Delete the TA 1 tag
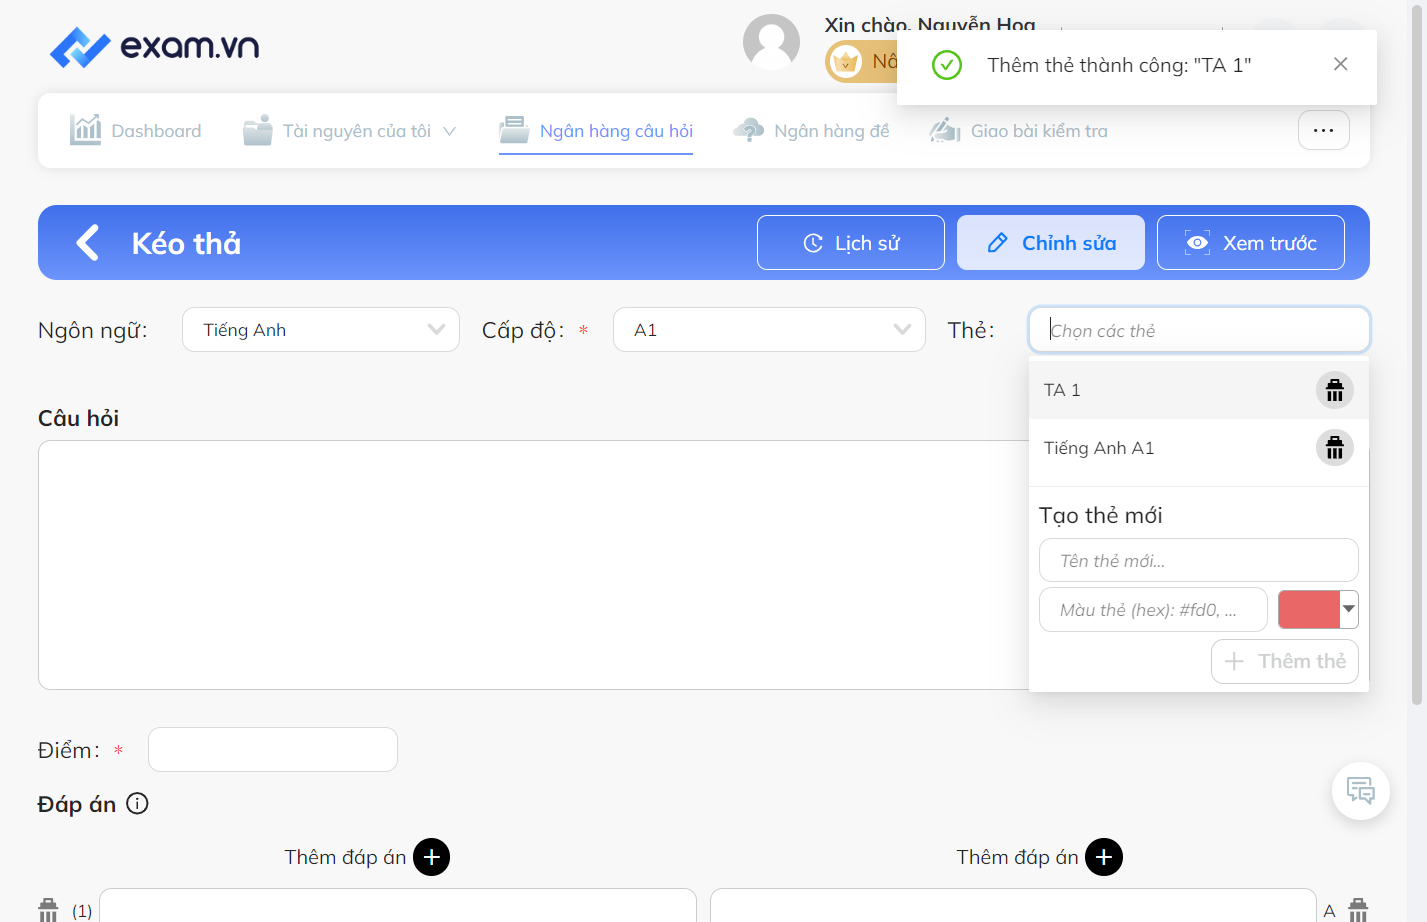The width and height of the screenshot is (1427, 922). [1334, 390]
